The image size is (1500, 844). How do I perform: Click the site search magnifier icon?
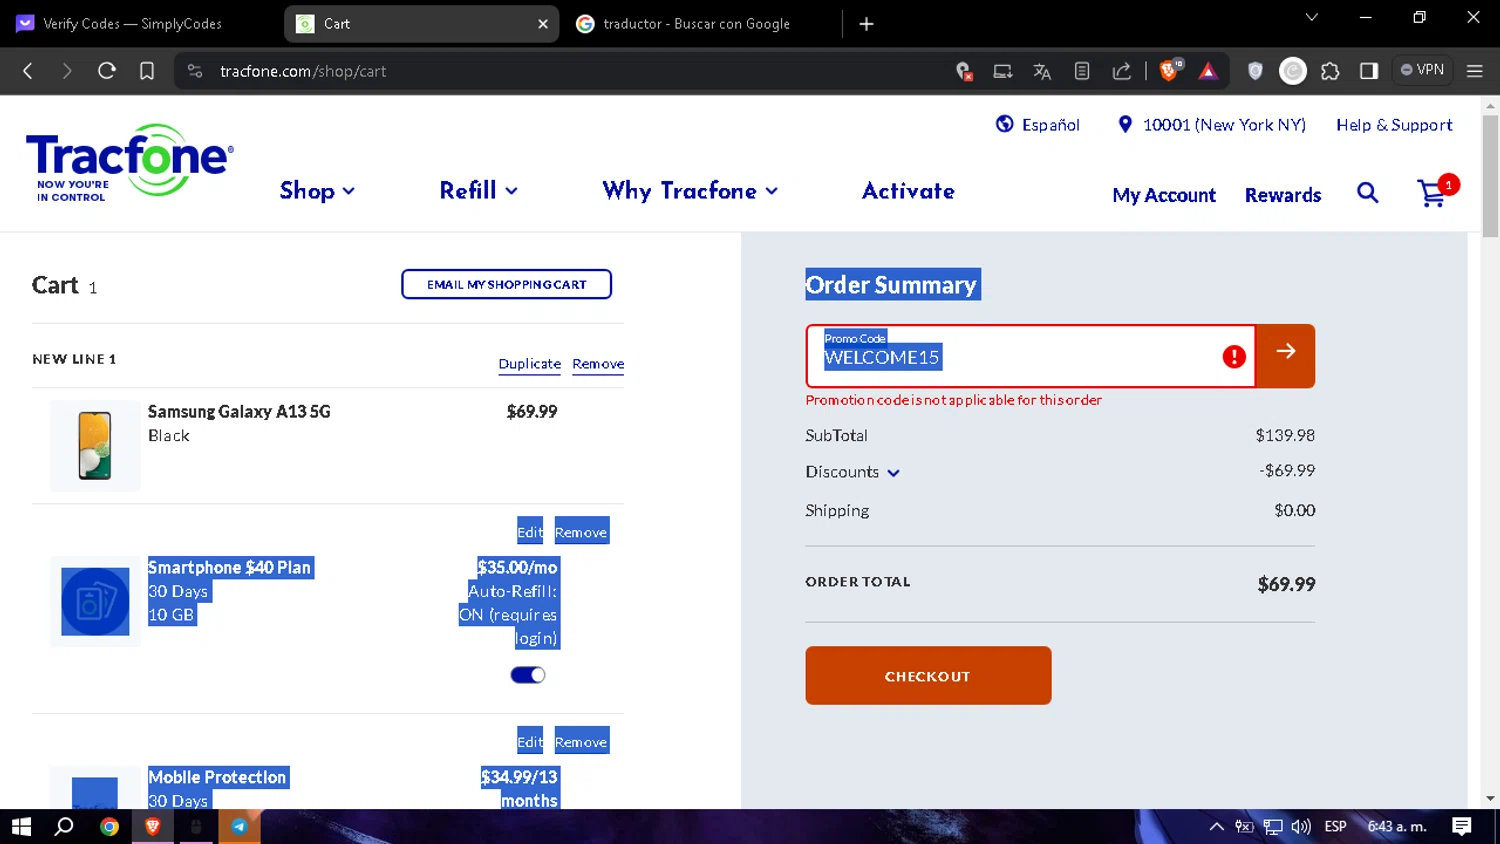(1368, 193)
